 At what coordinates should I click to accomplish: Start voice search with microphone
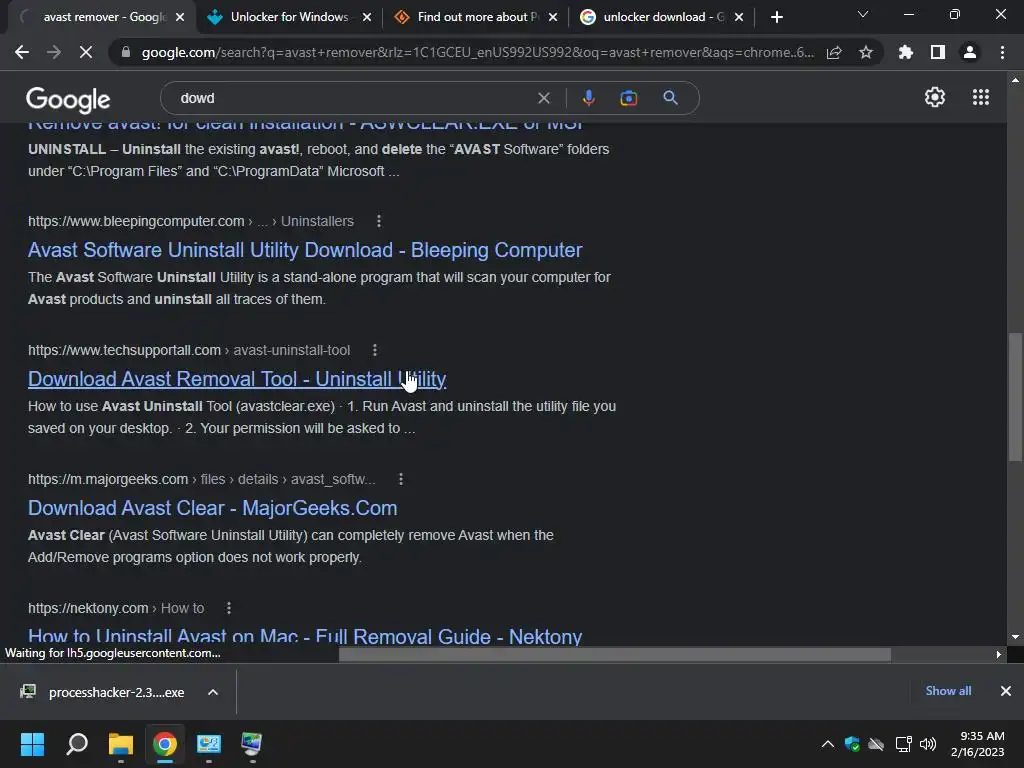[588, 98]
